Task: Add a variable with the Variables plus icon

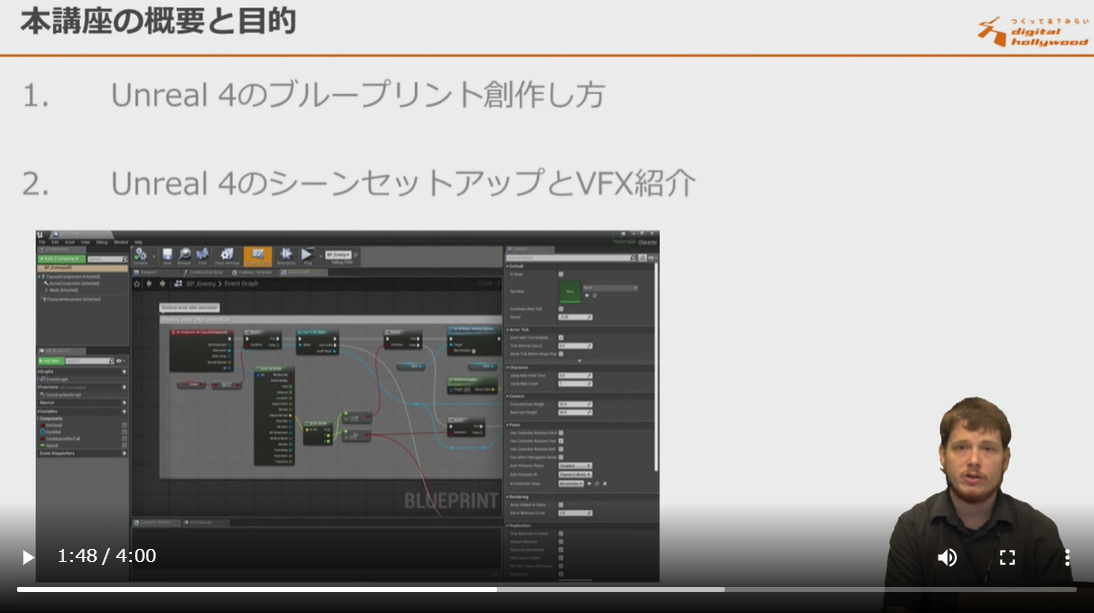Action: tap(124, 411)
